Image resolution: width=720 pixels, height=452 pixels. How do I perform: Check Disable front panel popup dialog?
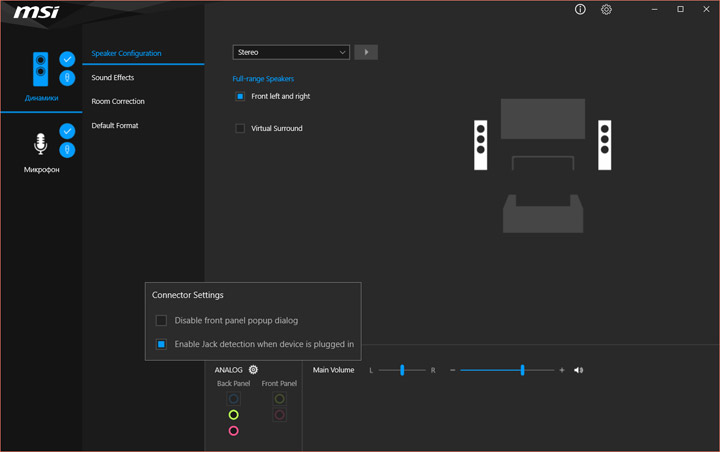161,320
